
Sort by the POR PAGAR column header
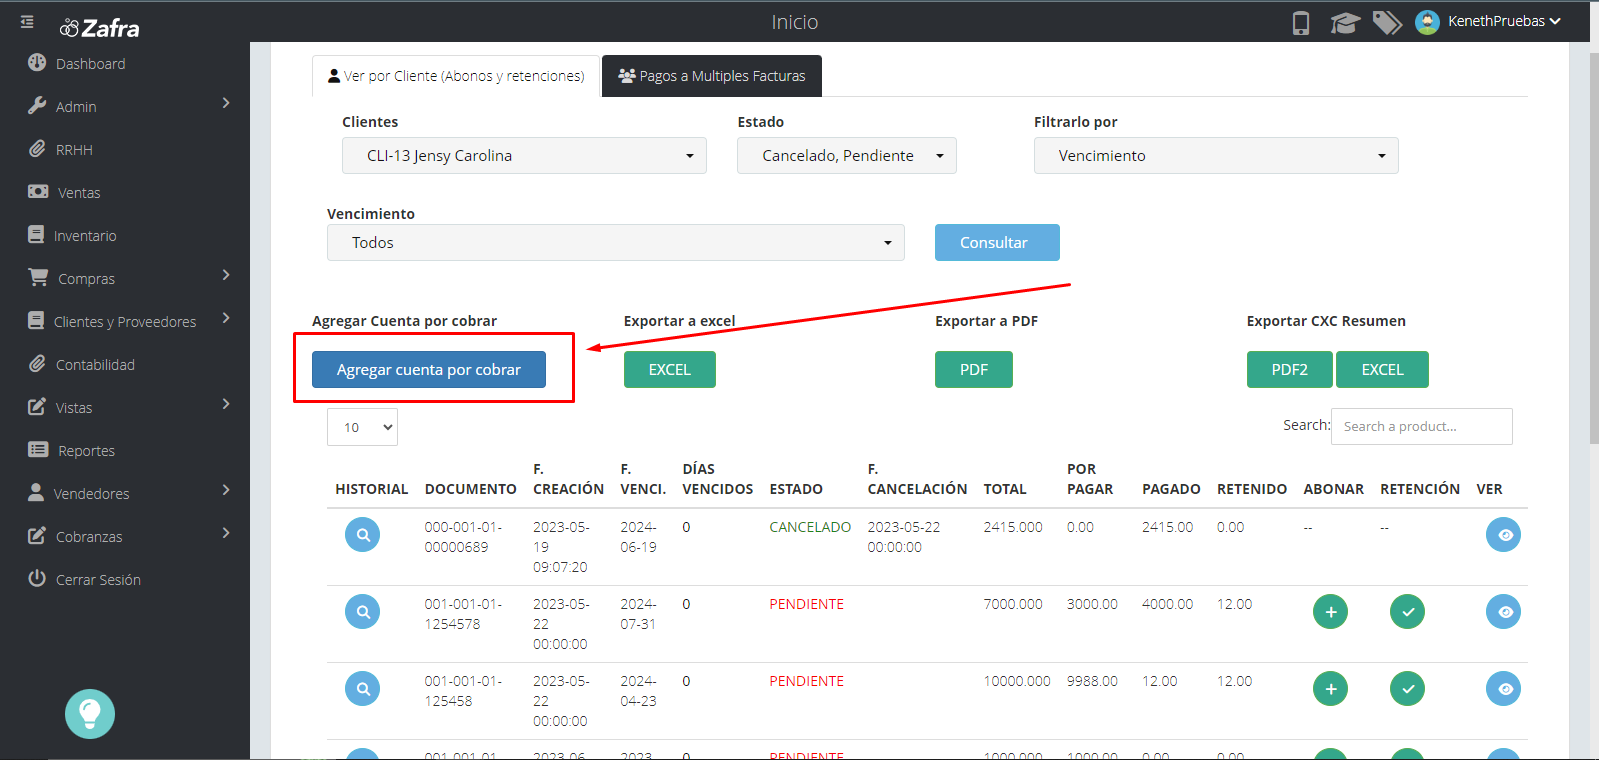[1090, 479]
